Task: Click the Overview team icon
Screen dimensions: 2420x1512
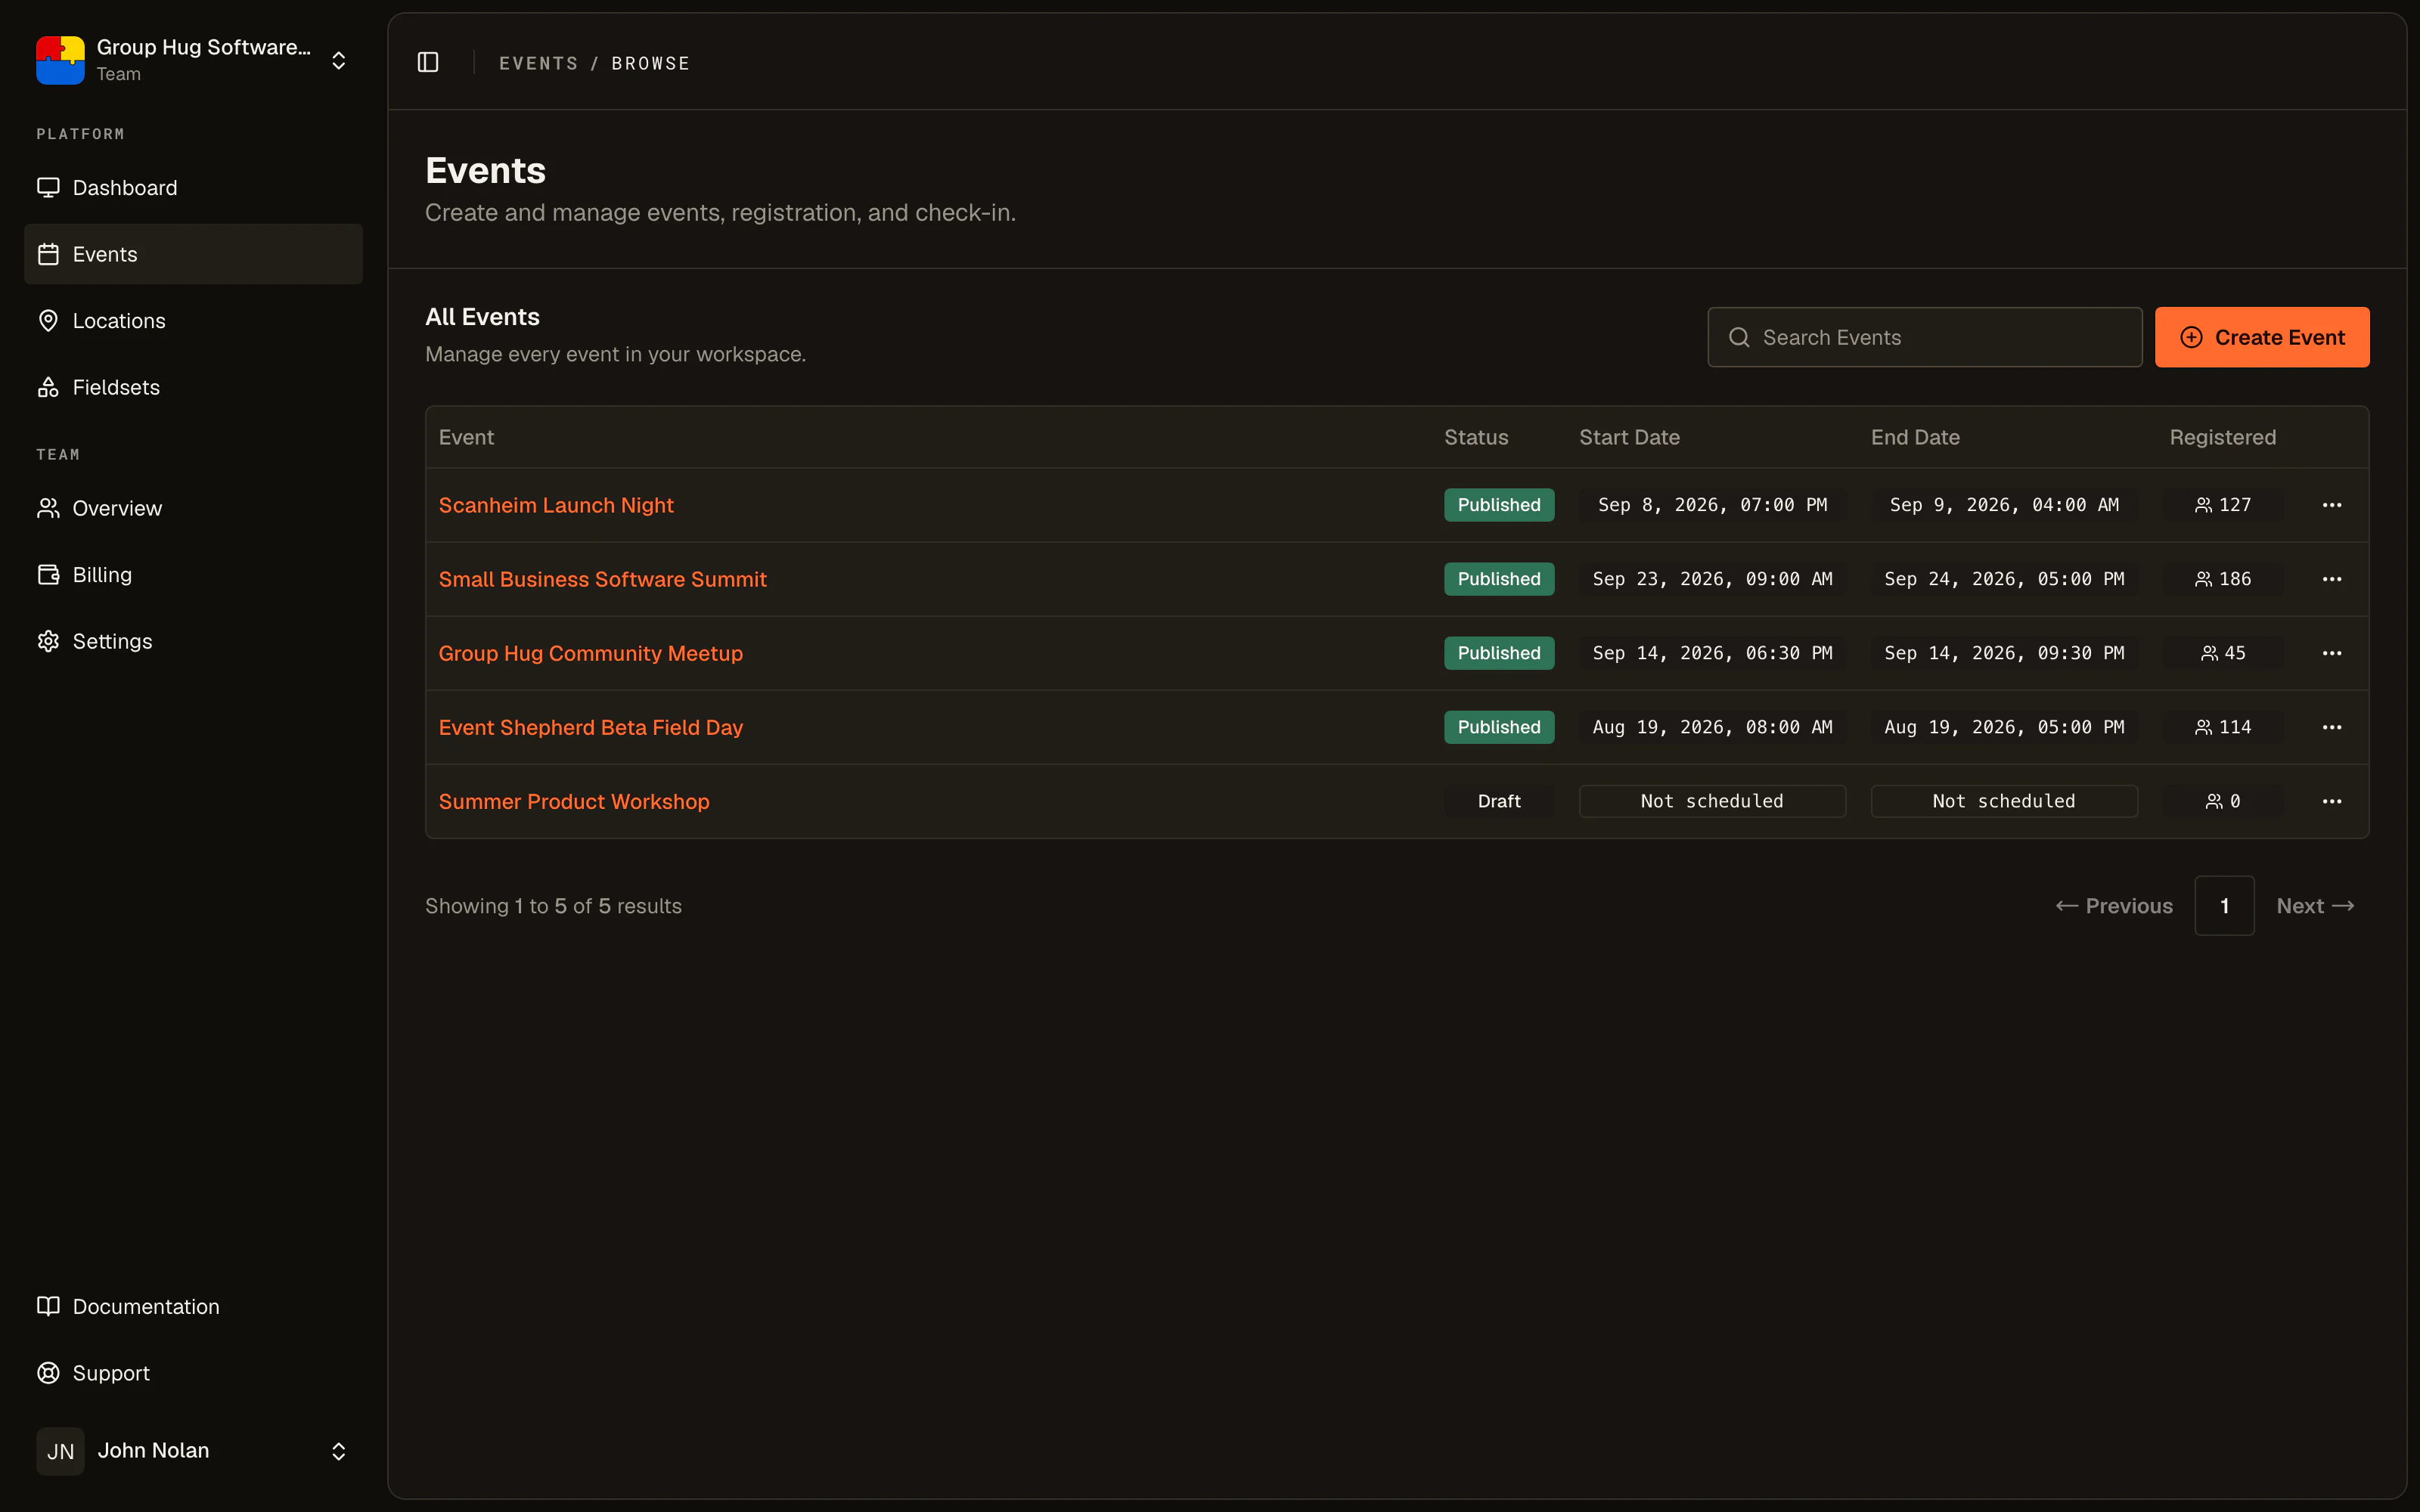Action: coord(48,508)
